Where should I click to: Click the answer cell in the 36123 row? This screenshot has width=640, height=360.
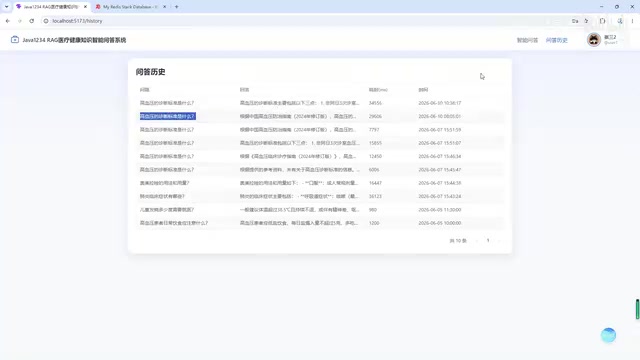299,196
